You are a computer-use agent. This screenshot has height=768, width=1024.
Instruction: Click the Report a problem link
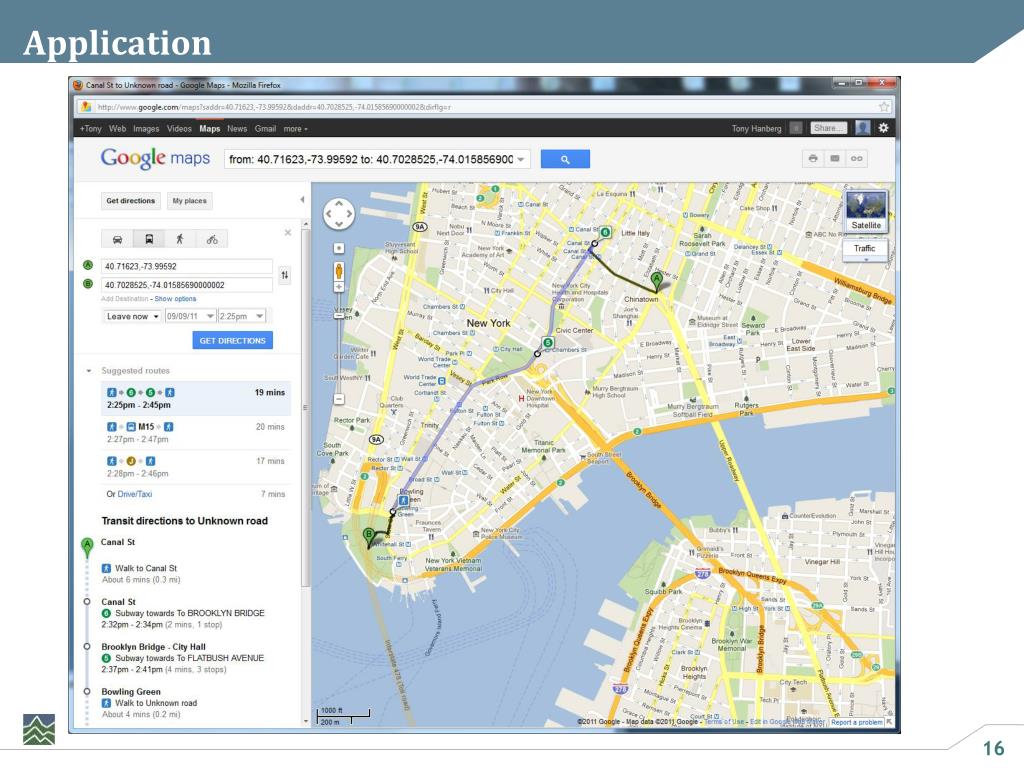pos(856,722)
